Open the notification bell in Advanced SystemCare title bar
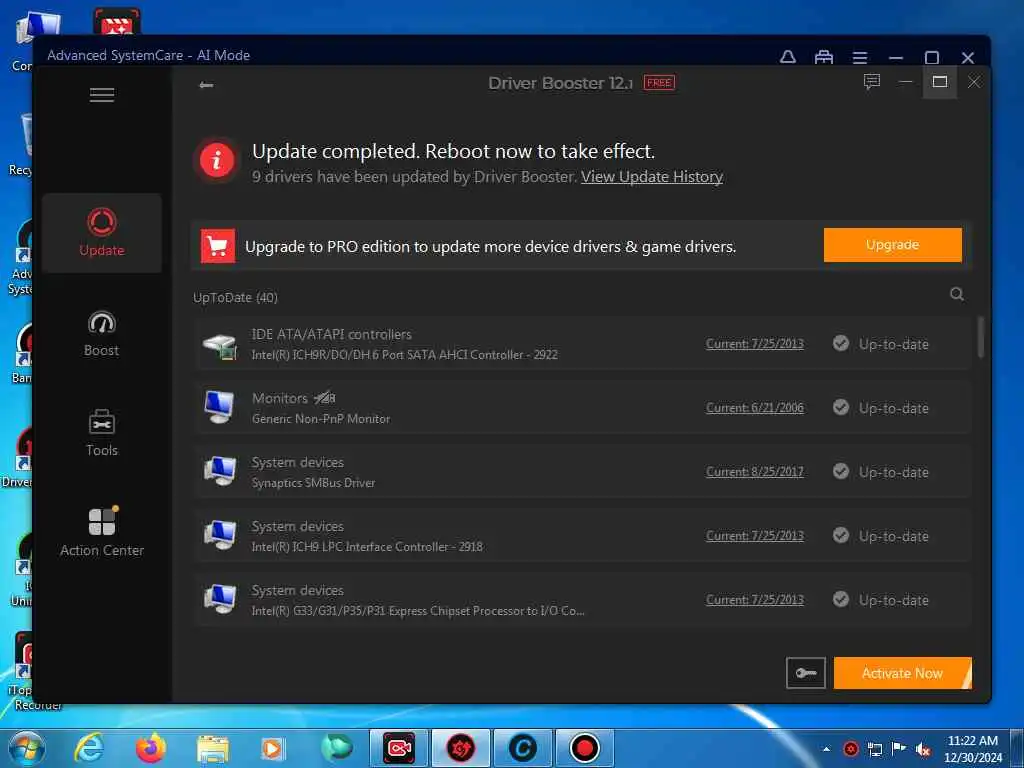Viewport: 1024px width, 768px height. [788, 57]
